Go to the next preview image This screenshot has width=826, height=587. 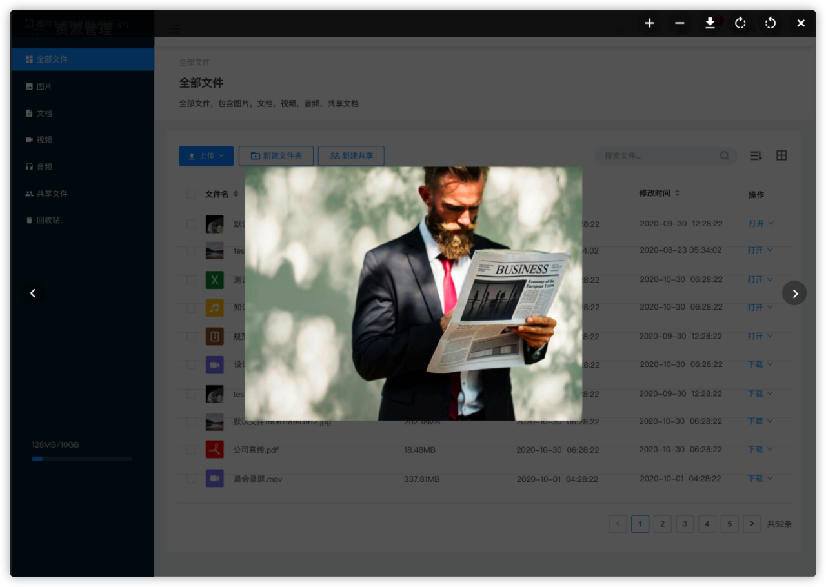(x=794, y=294)
